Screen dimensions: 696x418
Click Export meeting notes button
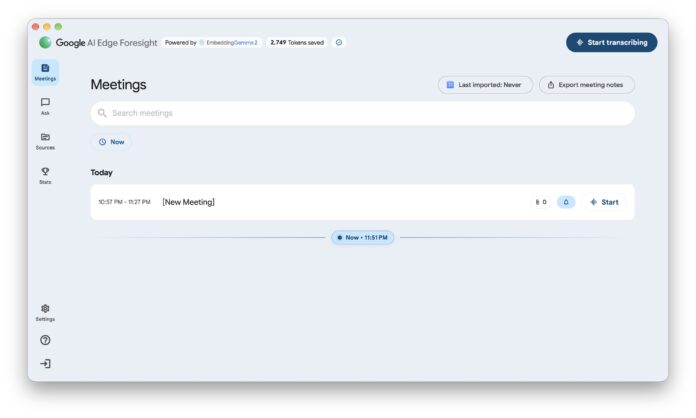click(x=586, y=85)
